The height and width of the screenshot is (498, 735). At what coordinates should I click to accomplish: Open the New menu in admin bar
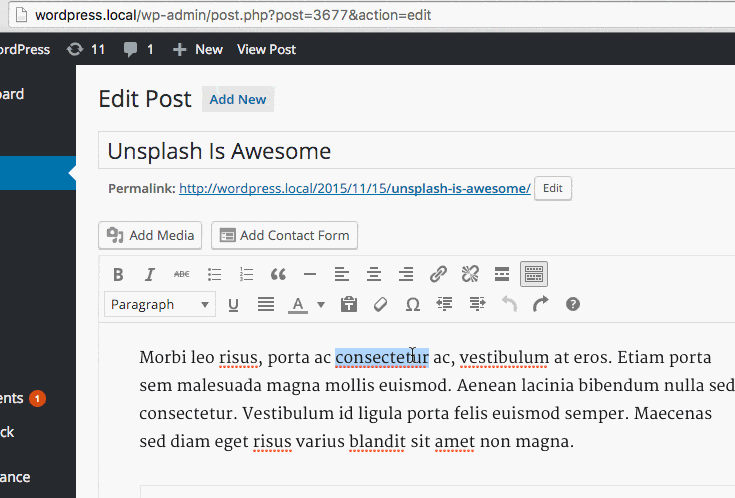tap(198, 49)
